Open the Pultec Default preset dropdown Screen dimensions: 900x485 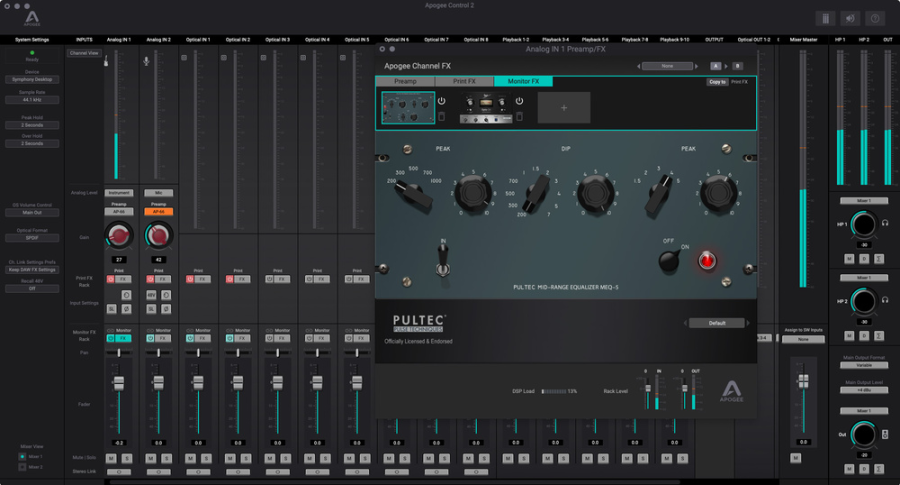point(717,323)
